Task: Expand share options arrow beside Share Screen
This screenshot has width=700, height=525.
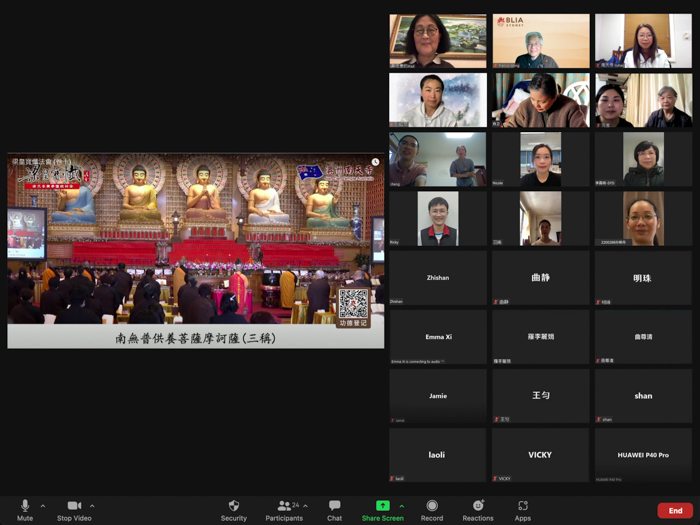Action: [x=402, y=506]
